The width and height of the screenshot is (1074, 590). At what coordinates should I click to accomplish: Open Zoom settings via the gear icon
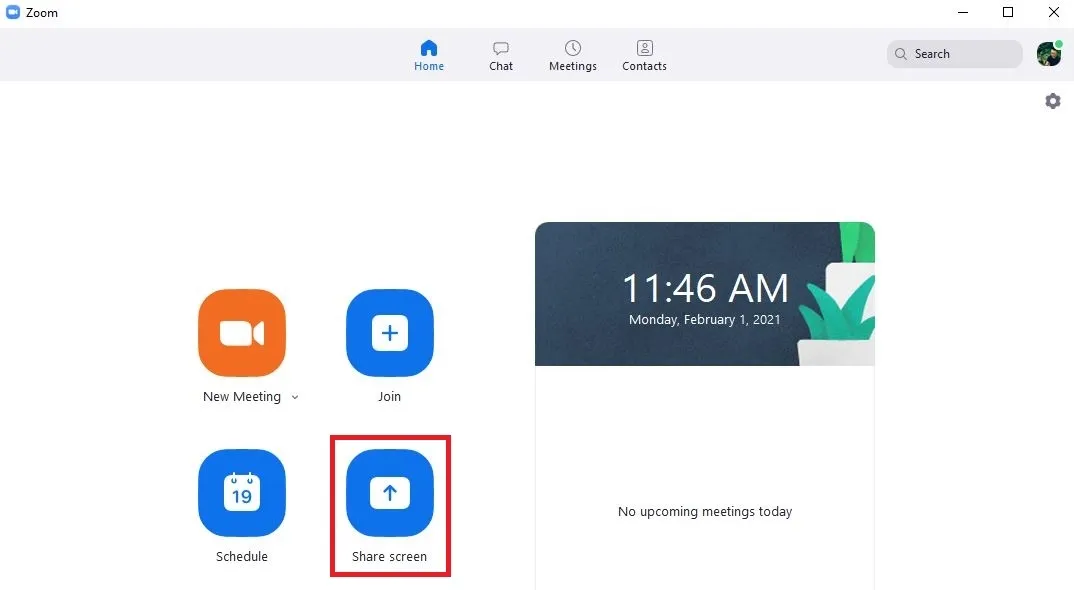(1052, 101)
